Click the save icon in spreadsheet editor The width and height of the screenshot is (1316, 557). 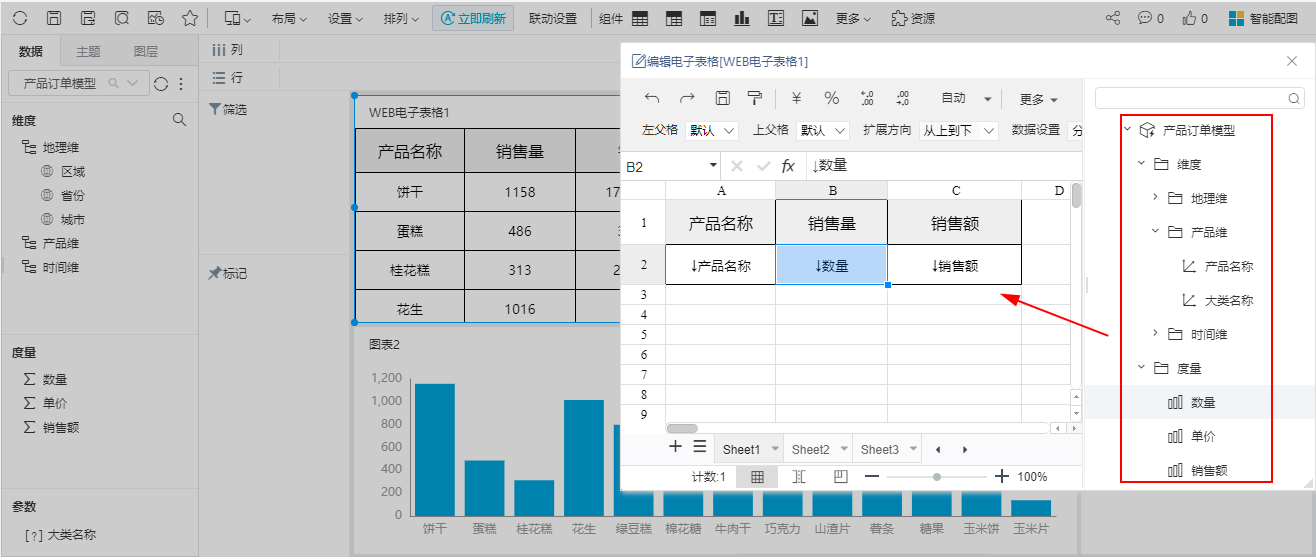[x=722, y=98]
